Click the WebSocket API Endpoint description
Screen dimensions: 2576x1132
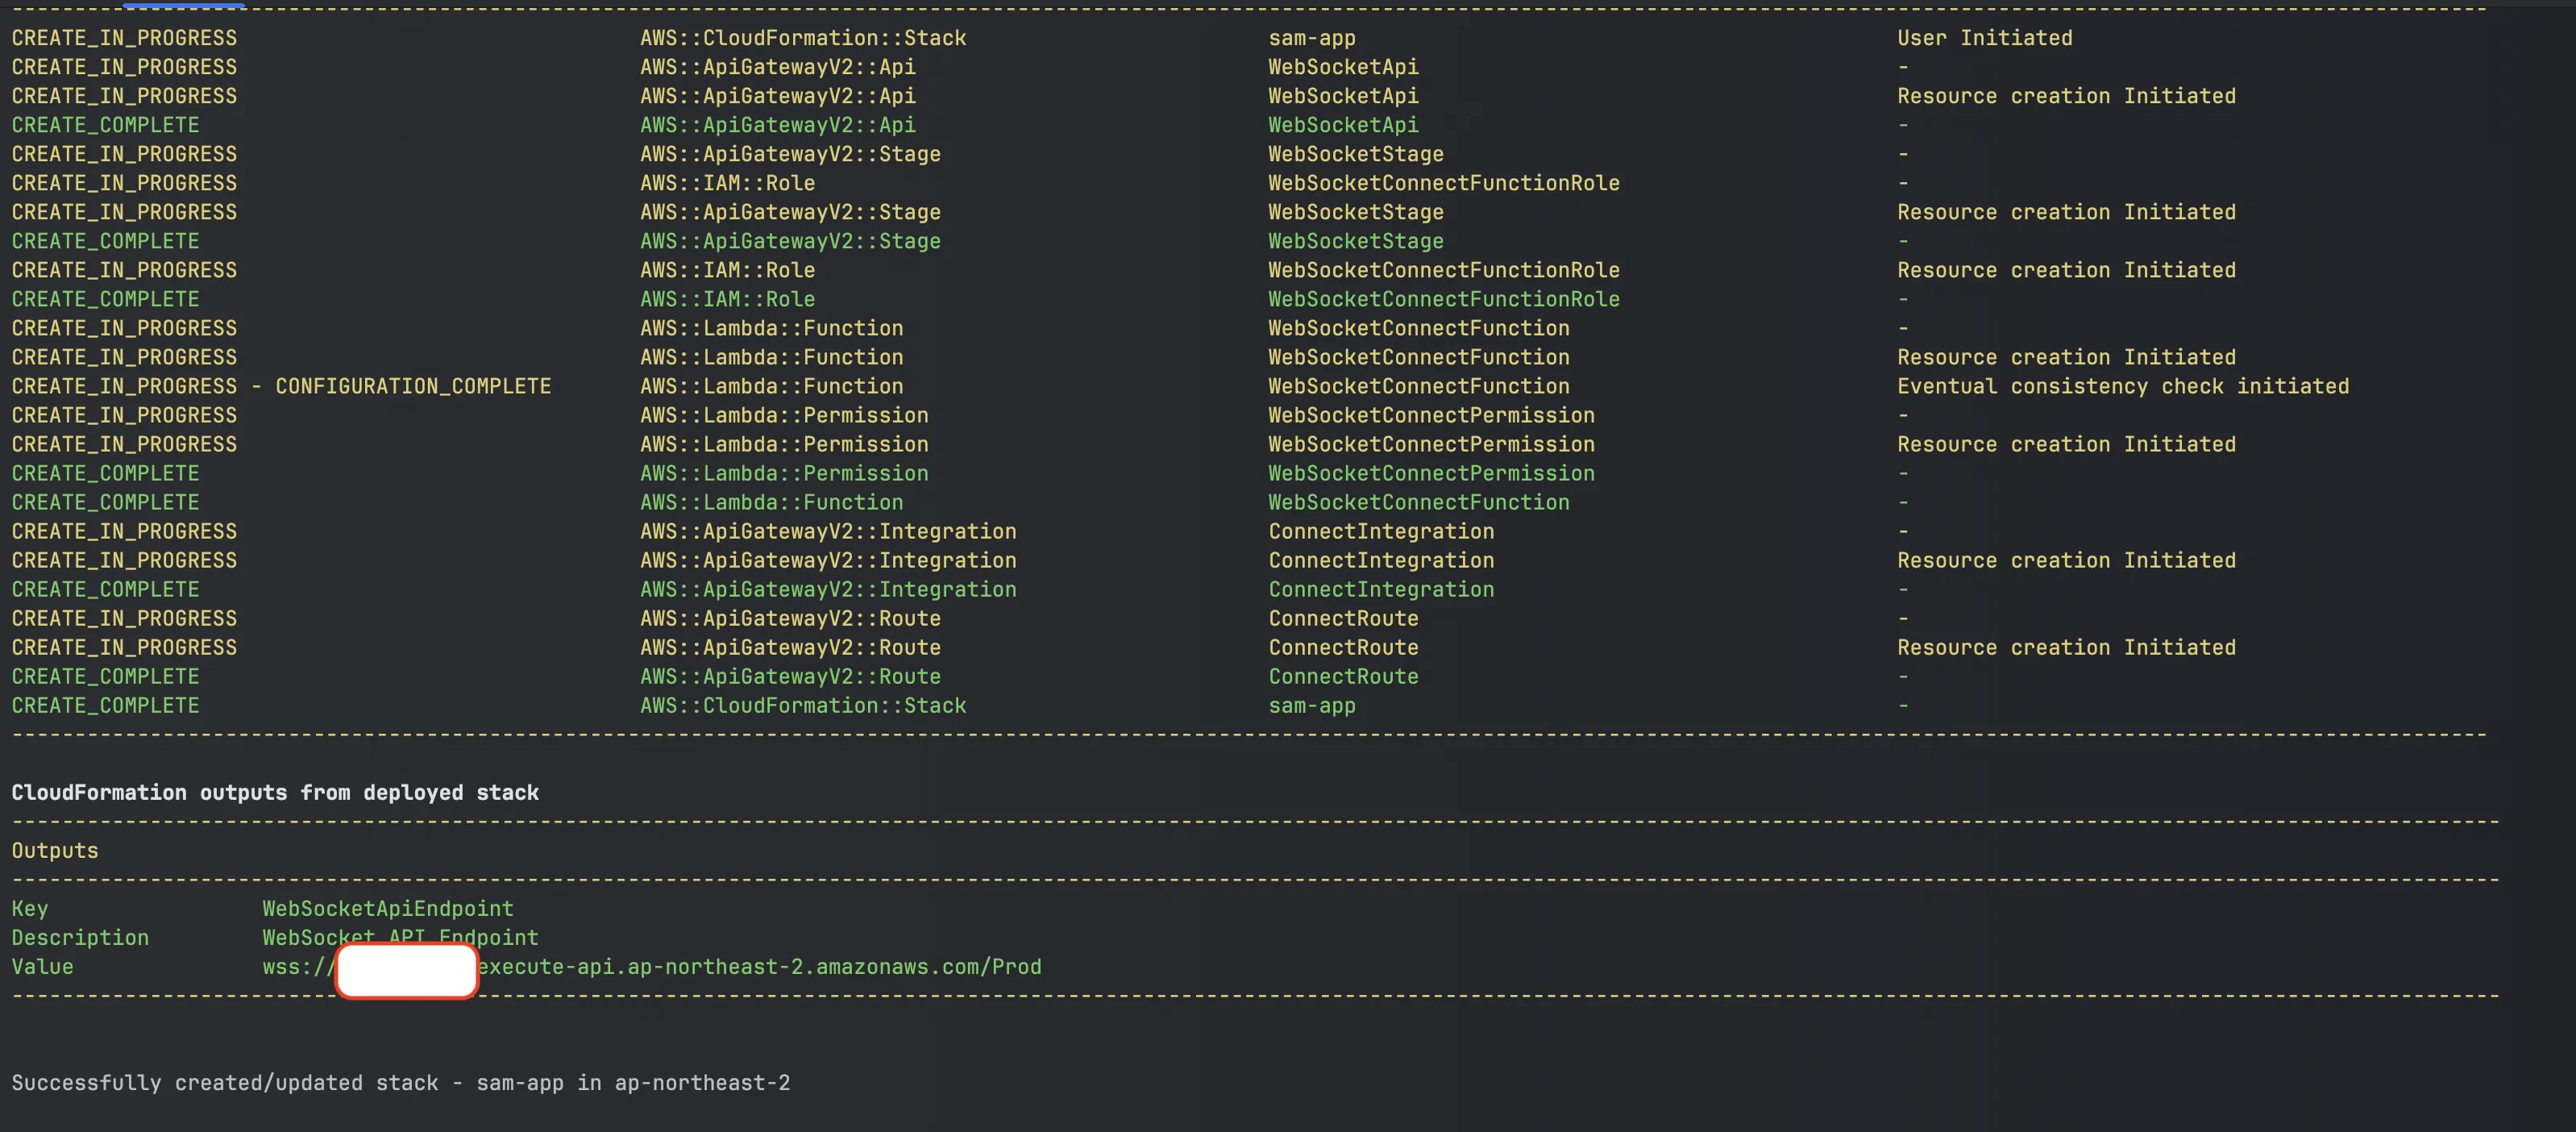click(399, 937)
